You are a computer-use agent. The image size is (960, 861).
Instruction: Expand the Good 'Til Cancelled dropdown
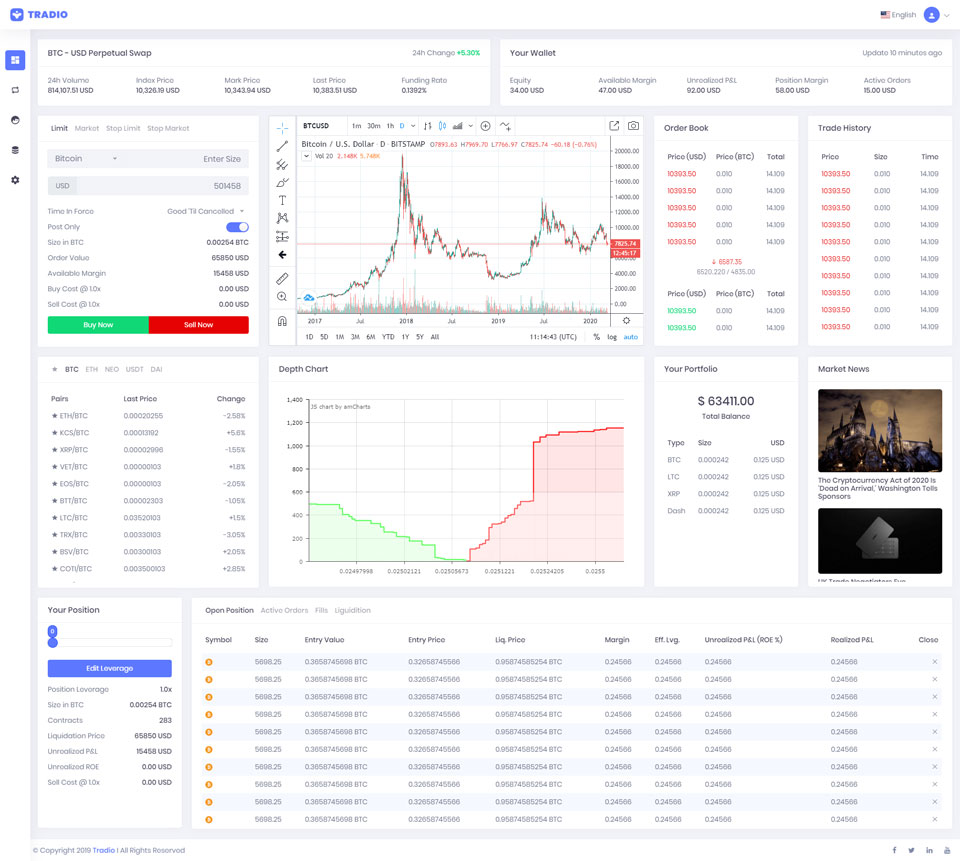[x=206, y=211]
